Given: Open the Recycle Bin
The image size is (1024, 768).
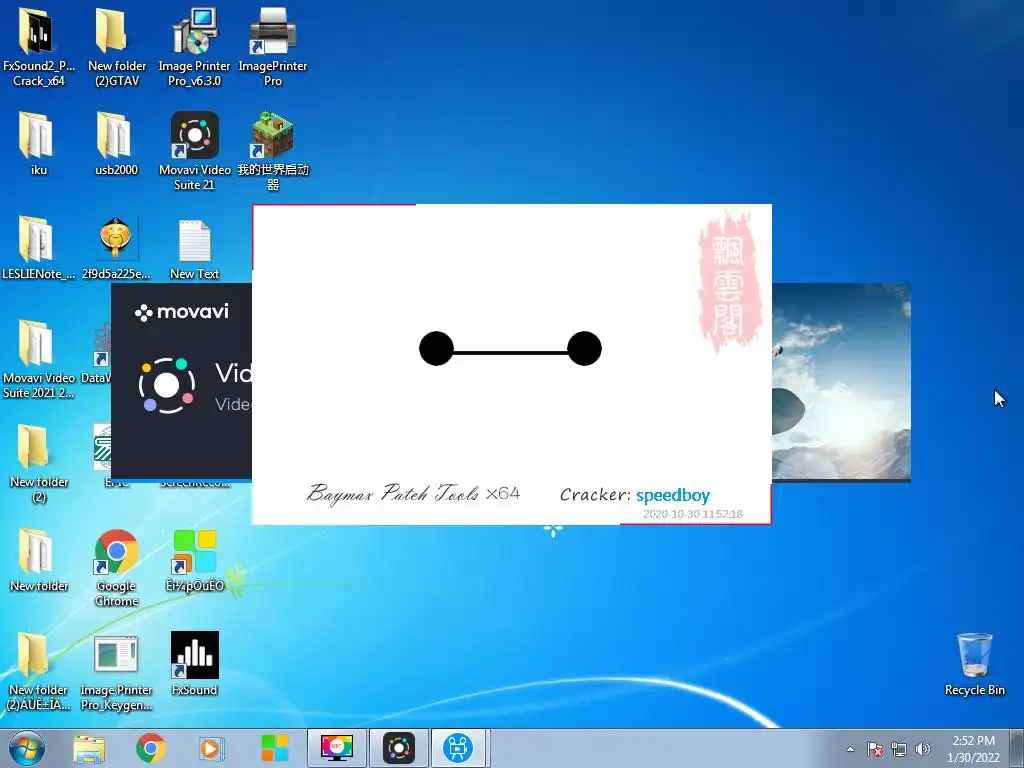Looking at the screenshot, I should pos(974,664).
